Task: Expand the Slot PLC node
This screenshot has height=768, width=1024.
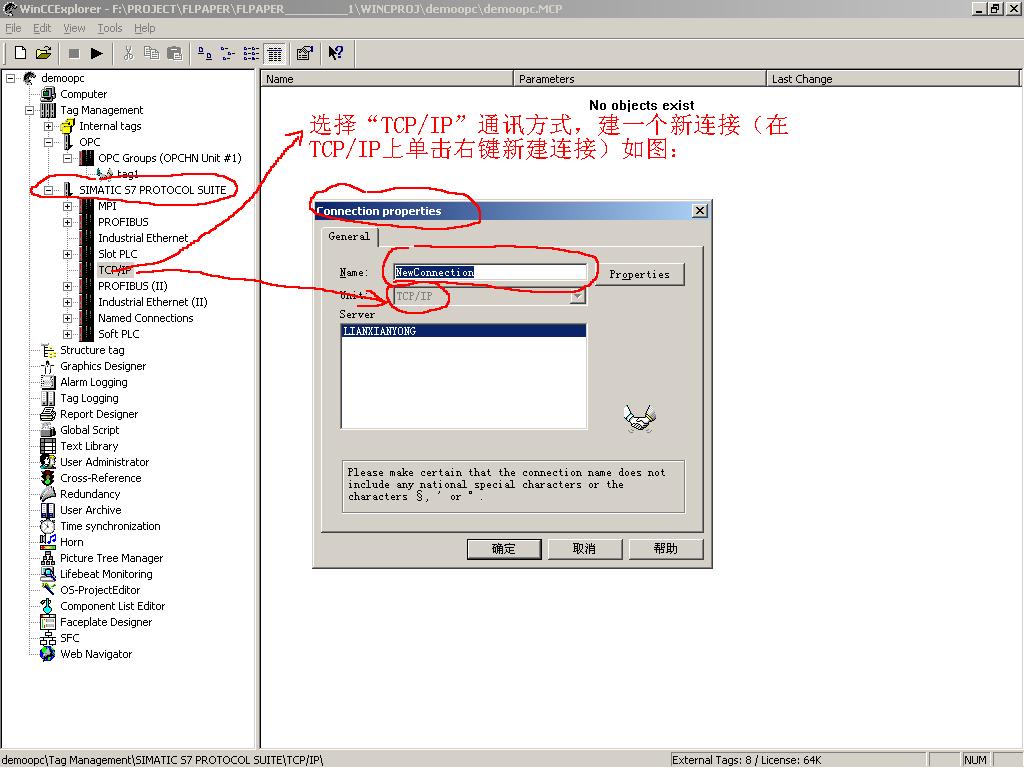Action: [67, 254]
